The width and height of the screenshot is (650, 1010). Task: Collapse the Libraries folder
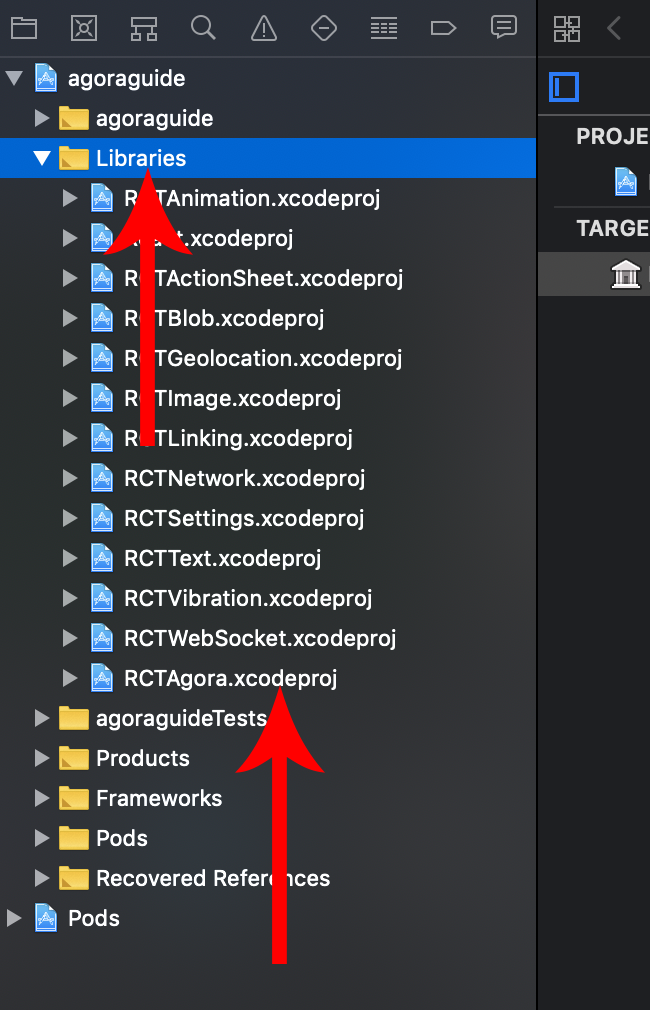tap(42, 158)
